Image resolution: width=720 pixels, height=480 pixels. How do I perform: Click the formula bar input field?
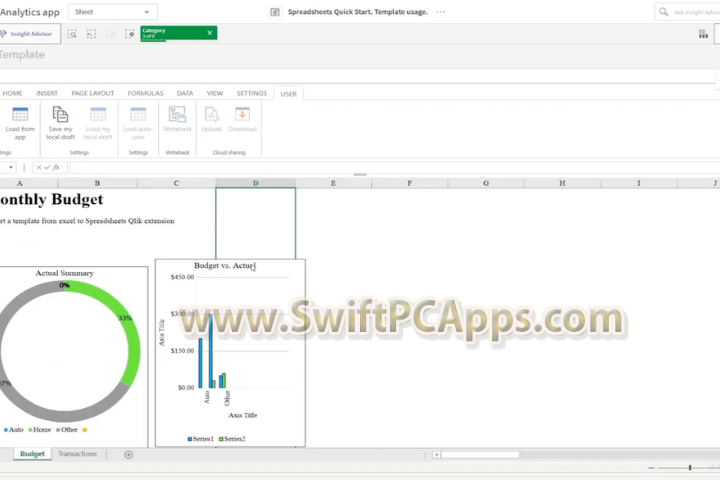(x=395, y=168)
